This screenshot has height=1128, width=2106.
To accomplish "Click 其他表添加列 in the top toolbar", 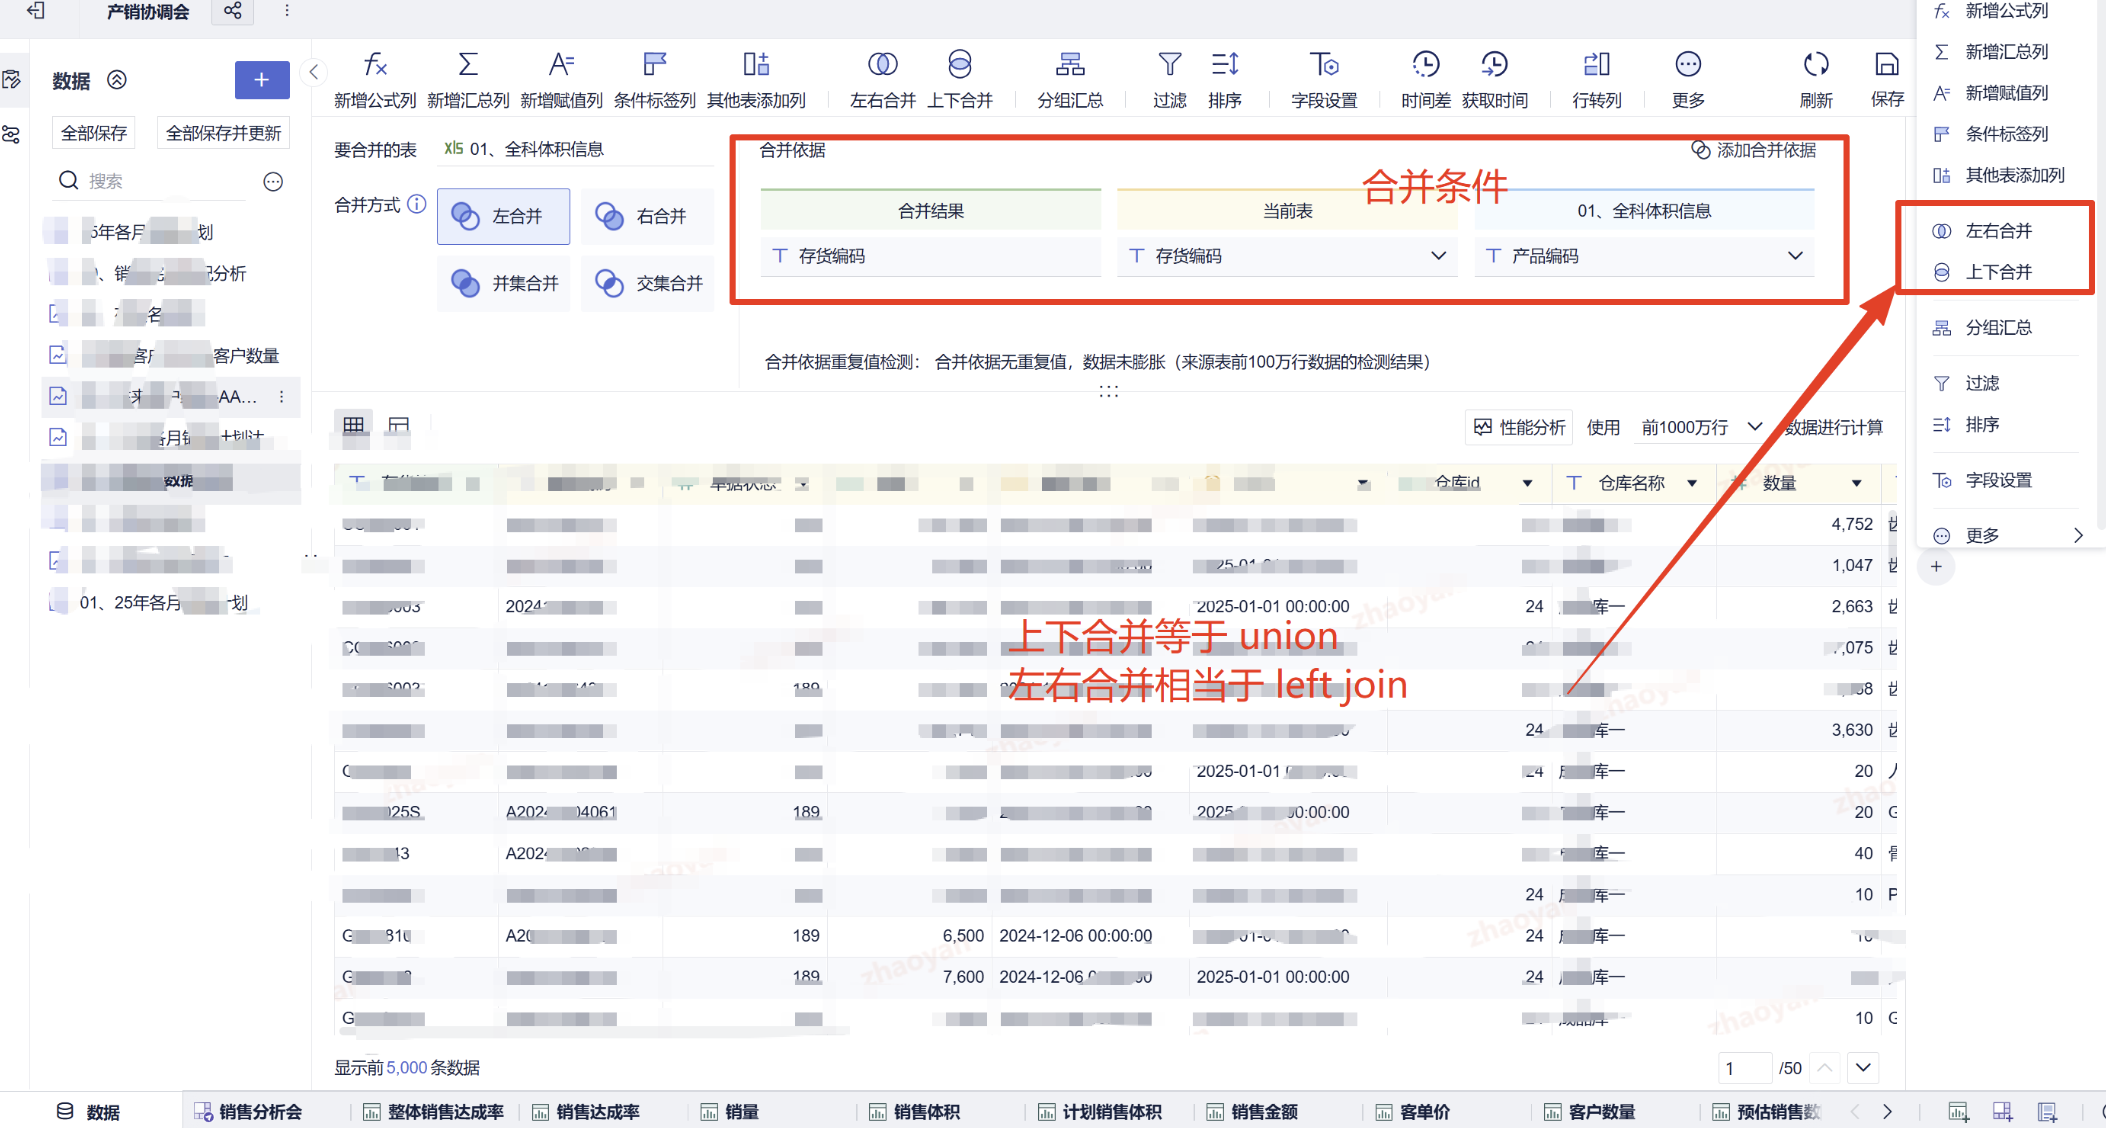I will [x=756, y=80].
